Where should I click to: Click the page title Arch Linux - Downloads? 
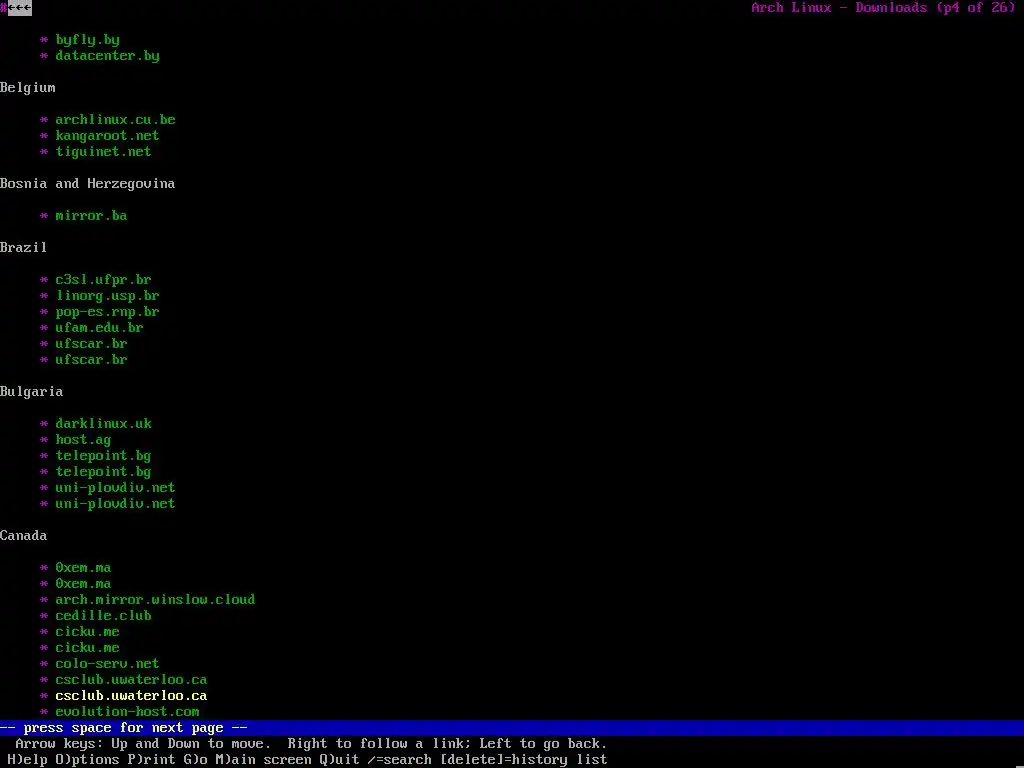839,8
